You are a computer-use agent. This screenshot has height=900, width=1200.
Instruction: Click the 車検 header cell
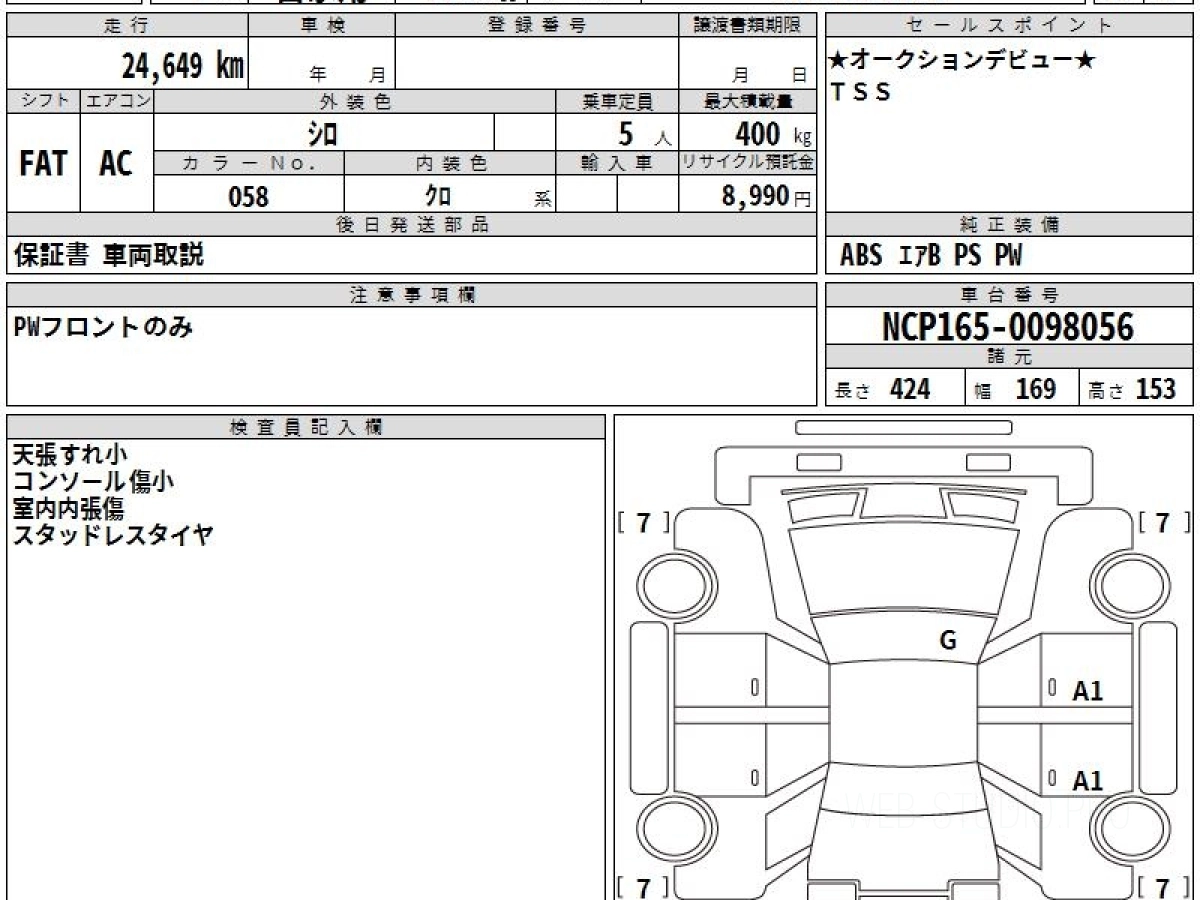pyautogui.click(x=321, y=26)
